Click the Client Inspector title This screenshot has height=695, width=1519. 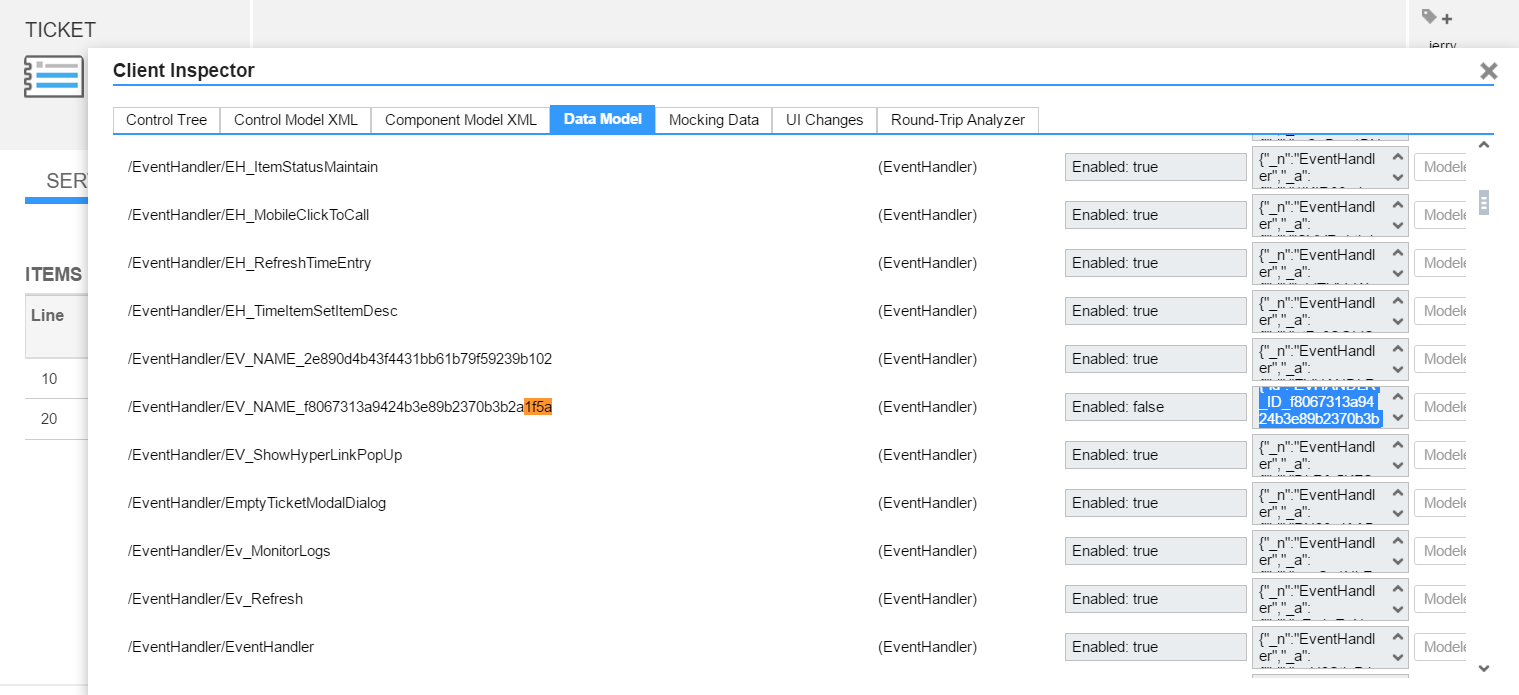184,70
